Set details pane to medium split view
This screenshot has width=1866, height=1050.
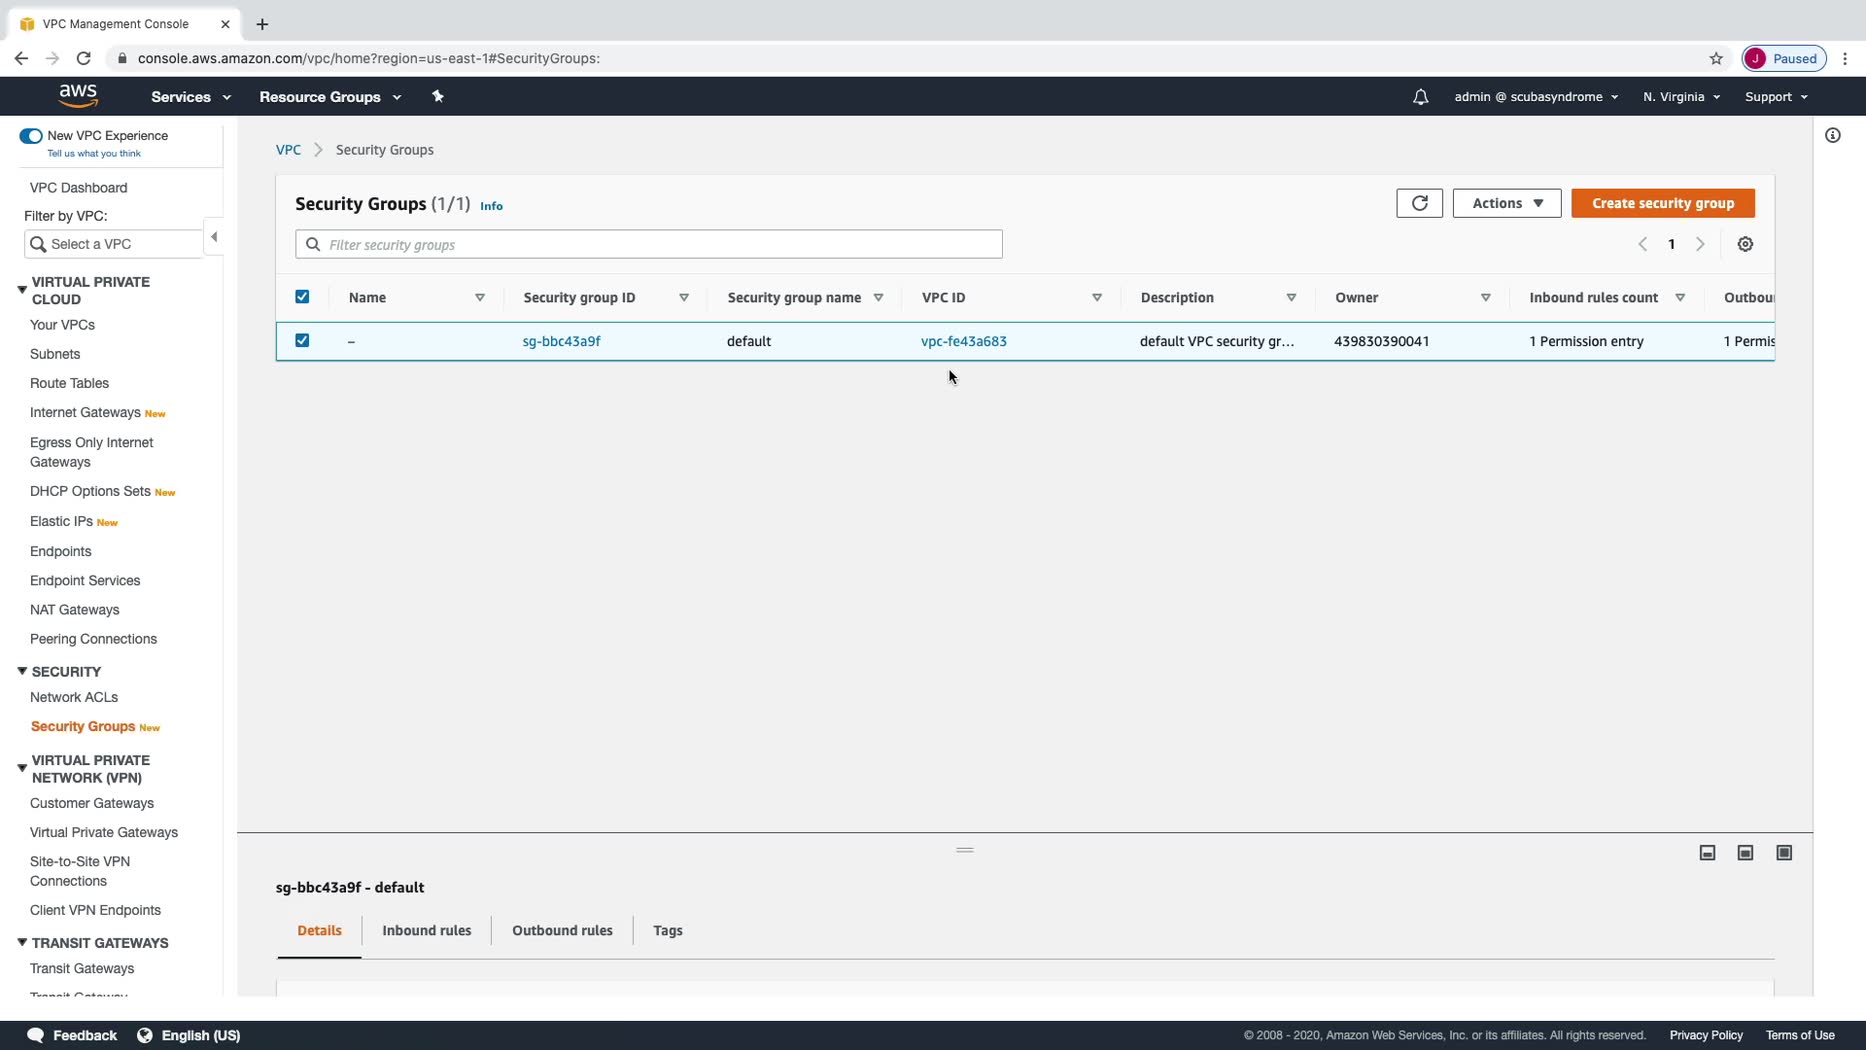(x=1745, y=853)
